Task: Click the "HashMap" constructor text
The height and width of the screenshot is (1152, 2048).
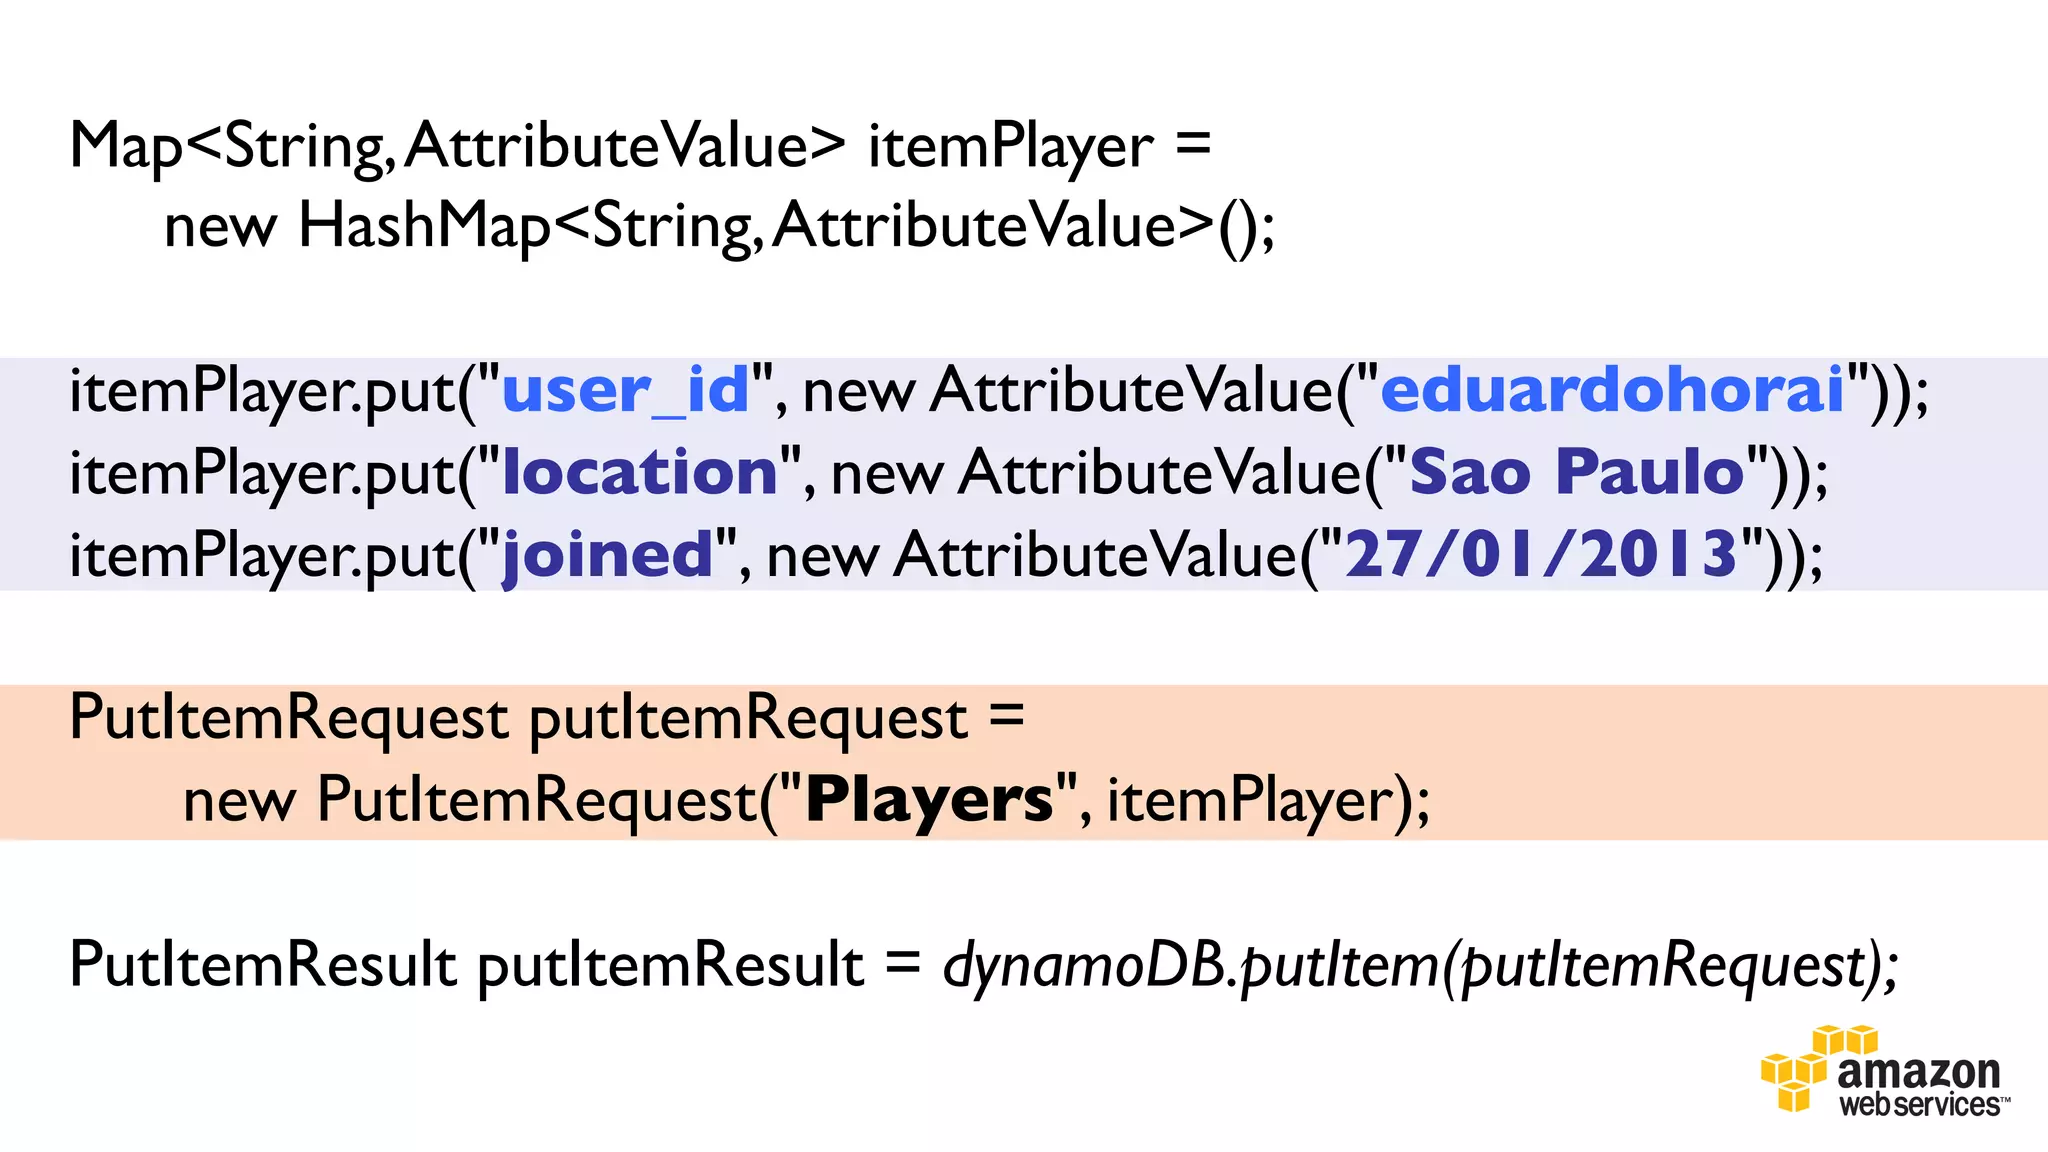Action: 424,225
